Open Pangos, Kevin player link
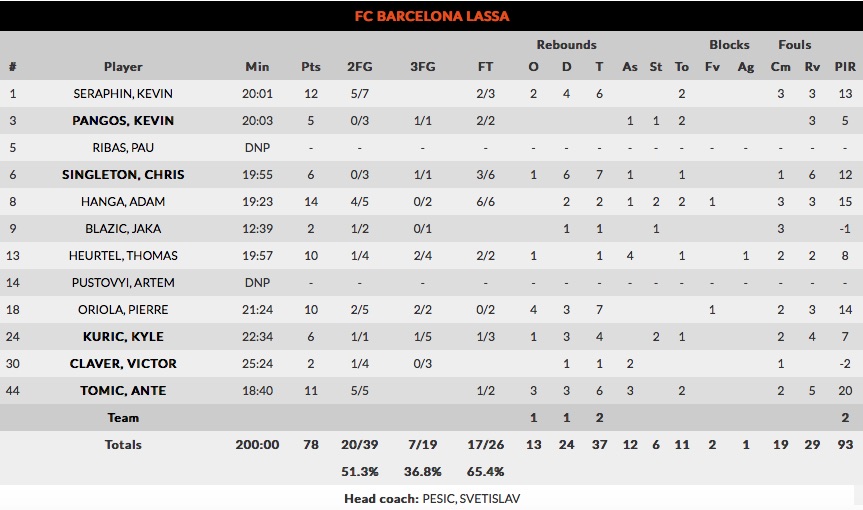The width and height of the screenshot is (863, 510). tap(123, 121)
